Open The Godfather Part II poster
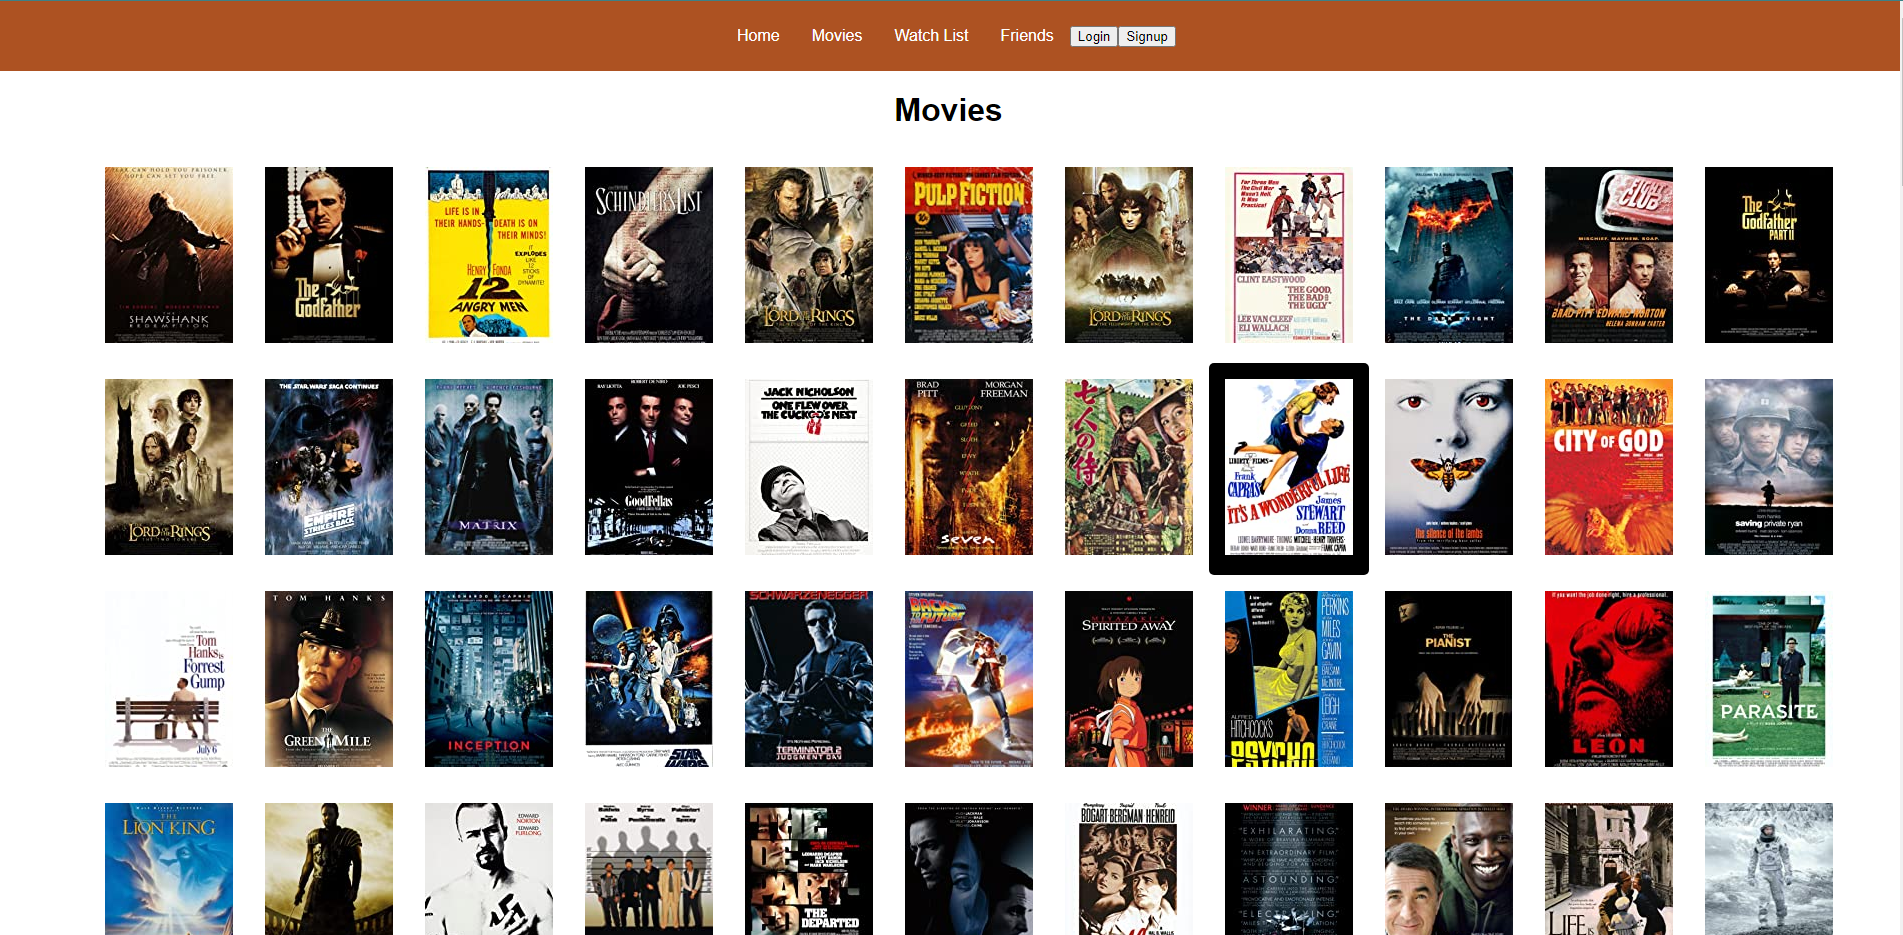1903x935 pixels. (1769, 255)
